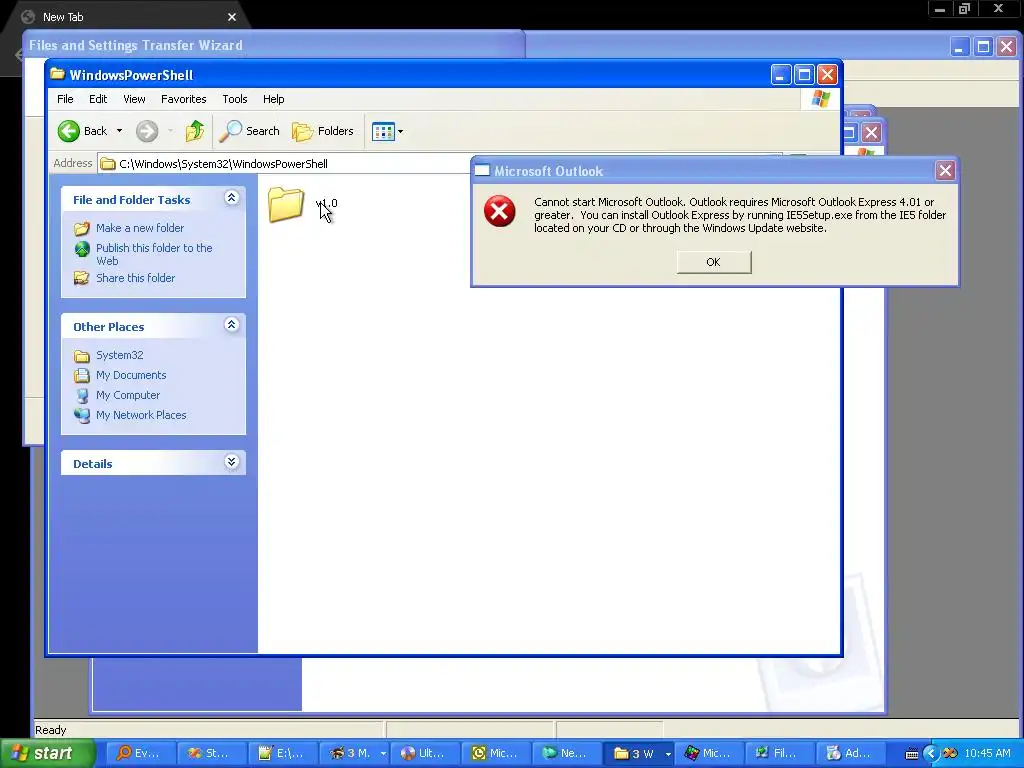Open the View menu
Image resolution: width=1024 pixels, height=768 pixels.
(135, 99)
